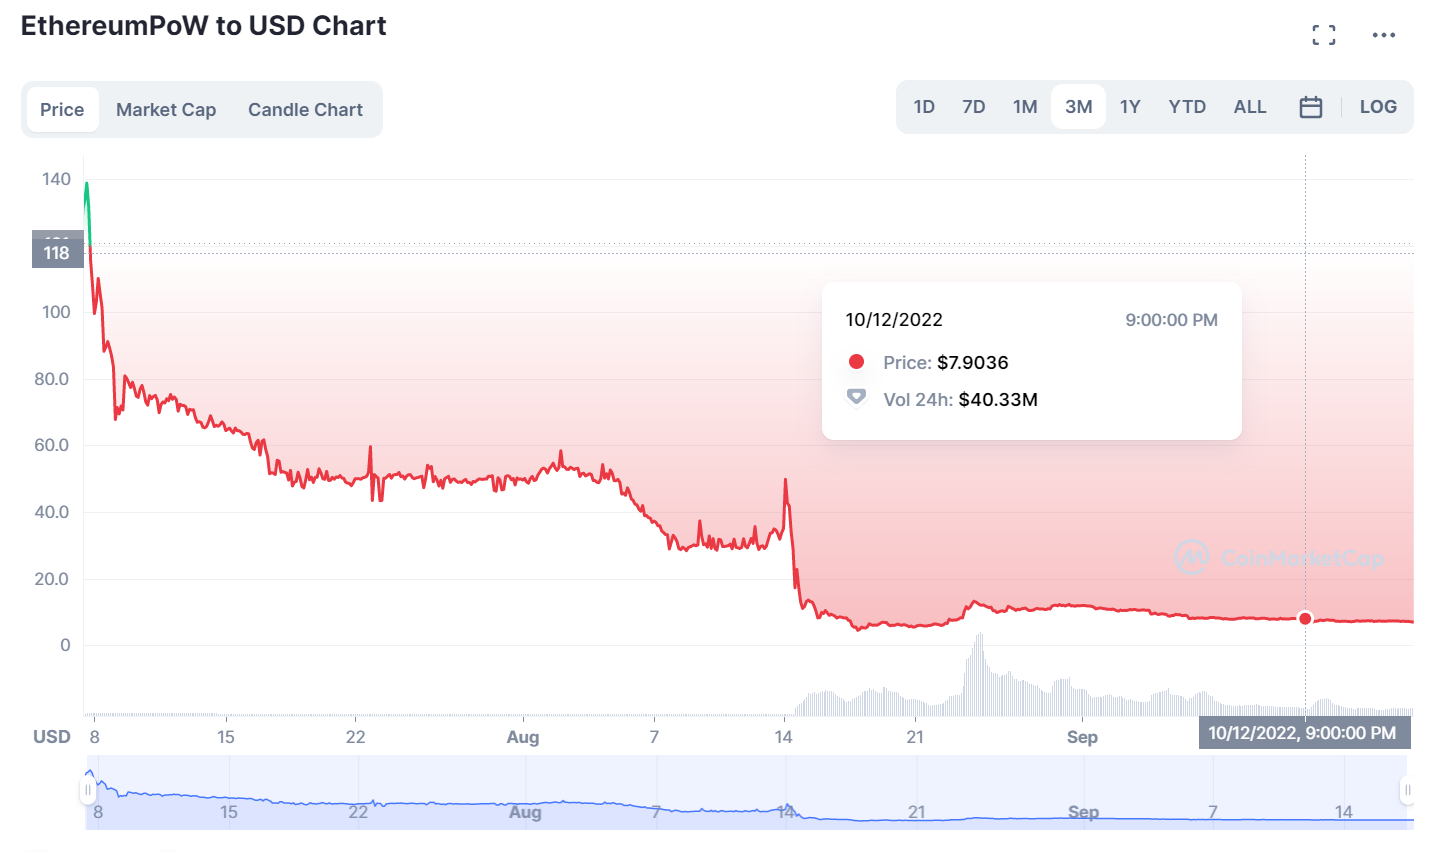Select the 7D time range

coord(974,107)
